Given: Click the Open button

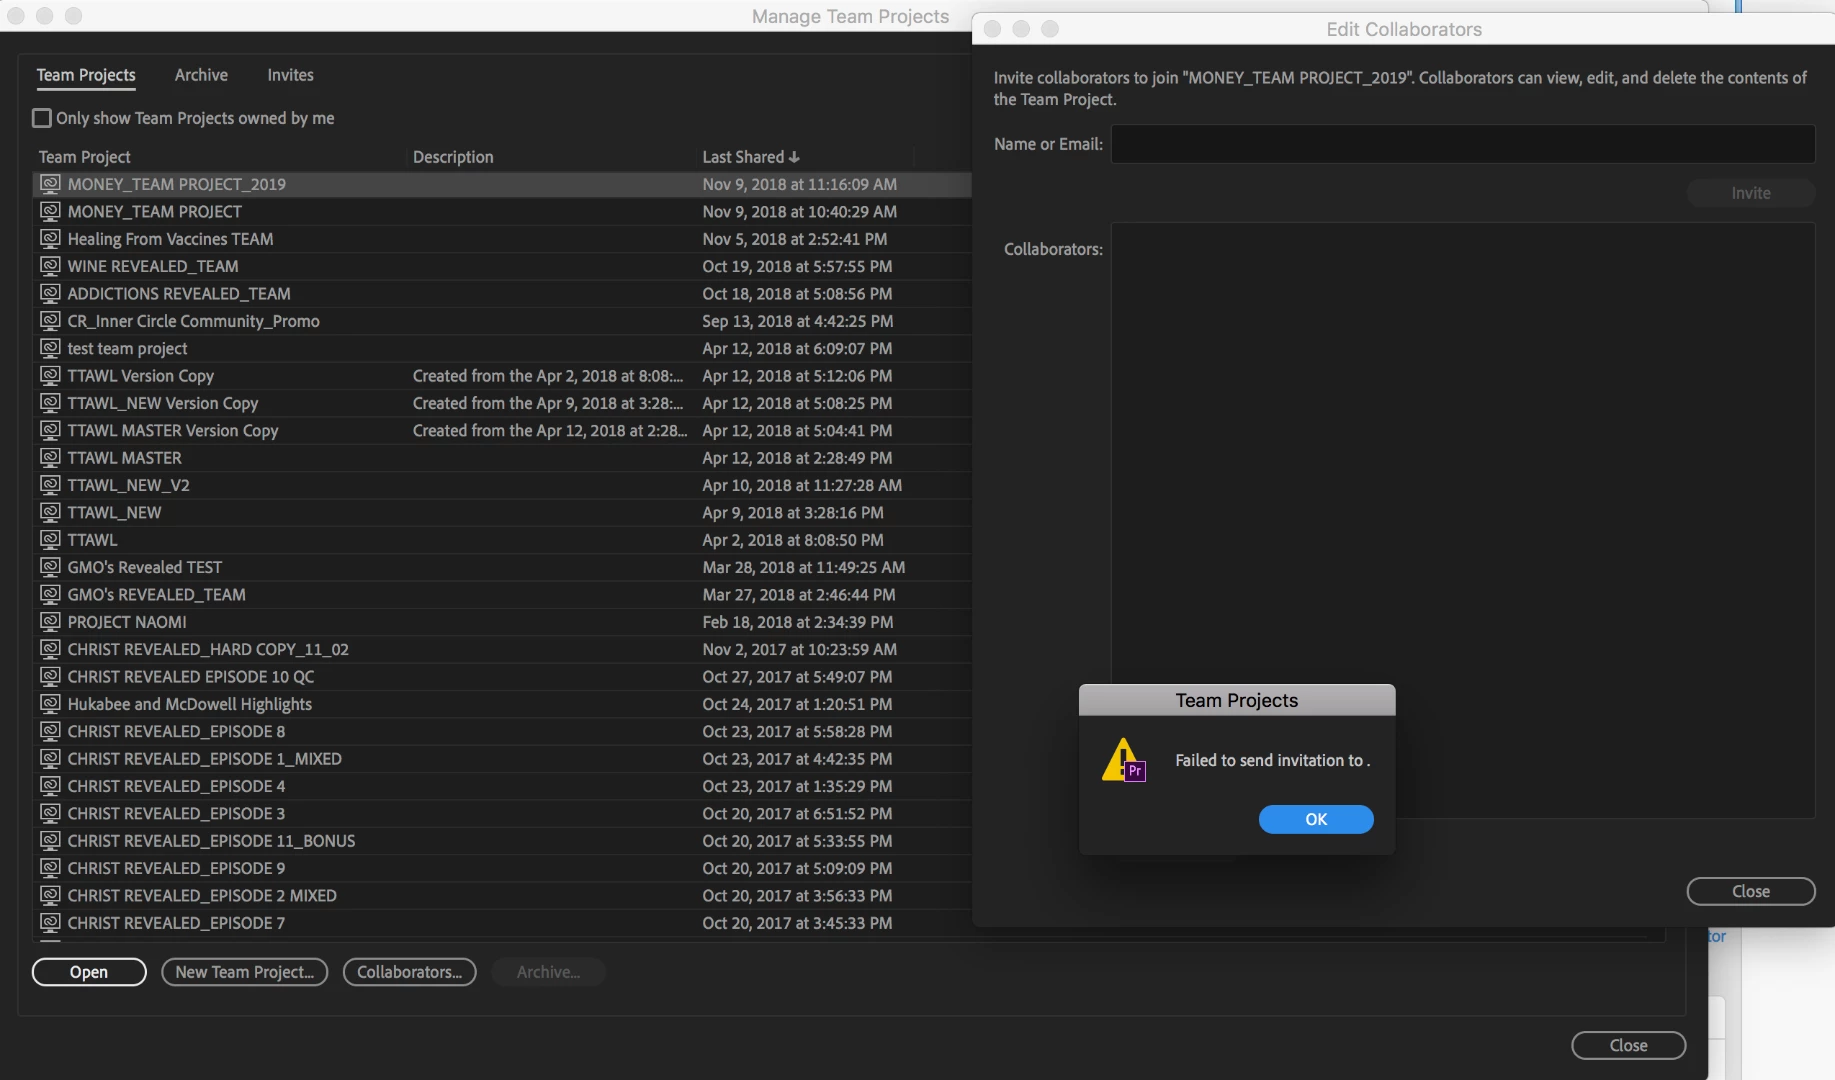Looking at the screenshot, I should 89,972.
